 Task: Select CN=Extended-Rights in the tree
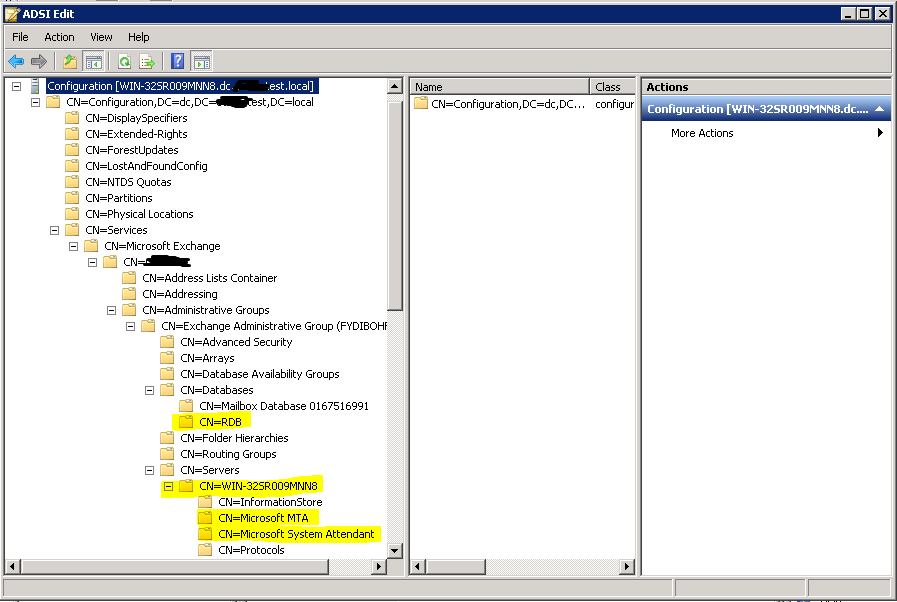tap(136, 134)
